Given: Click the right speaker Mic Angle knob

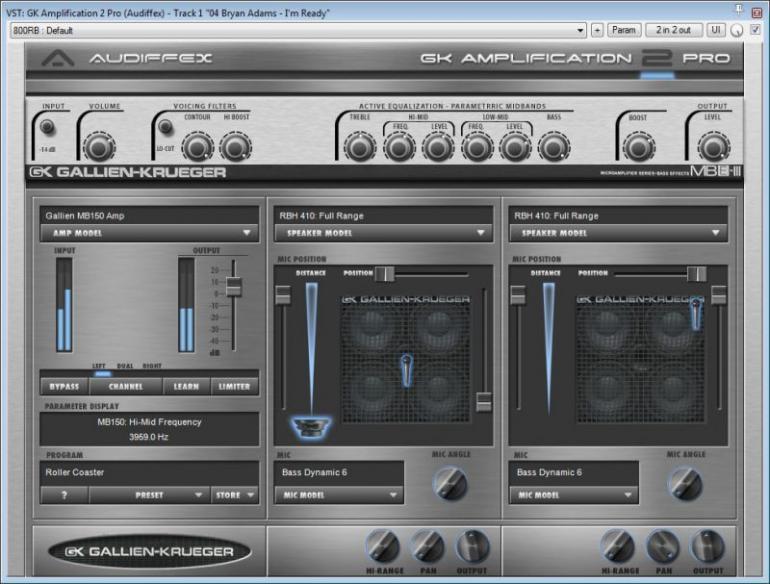Looking at the screenshot, I should (x=685, y=483).
